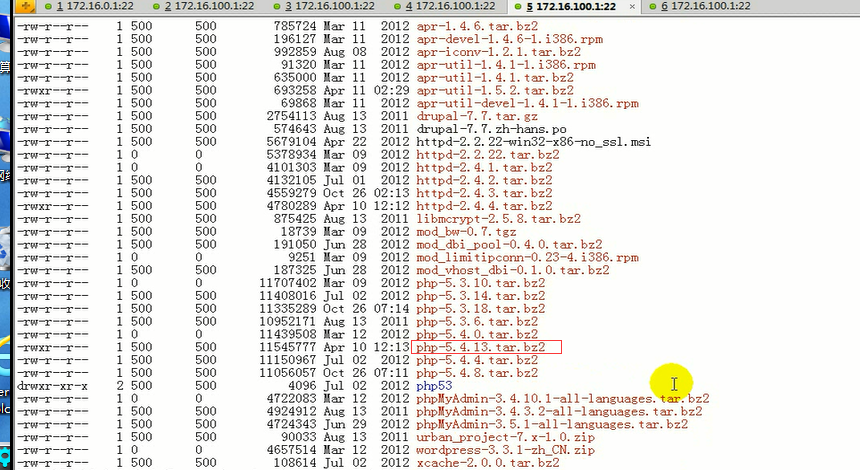Click the green status dot on tab 5
This screenshot has width=860, height=470.
518,7
